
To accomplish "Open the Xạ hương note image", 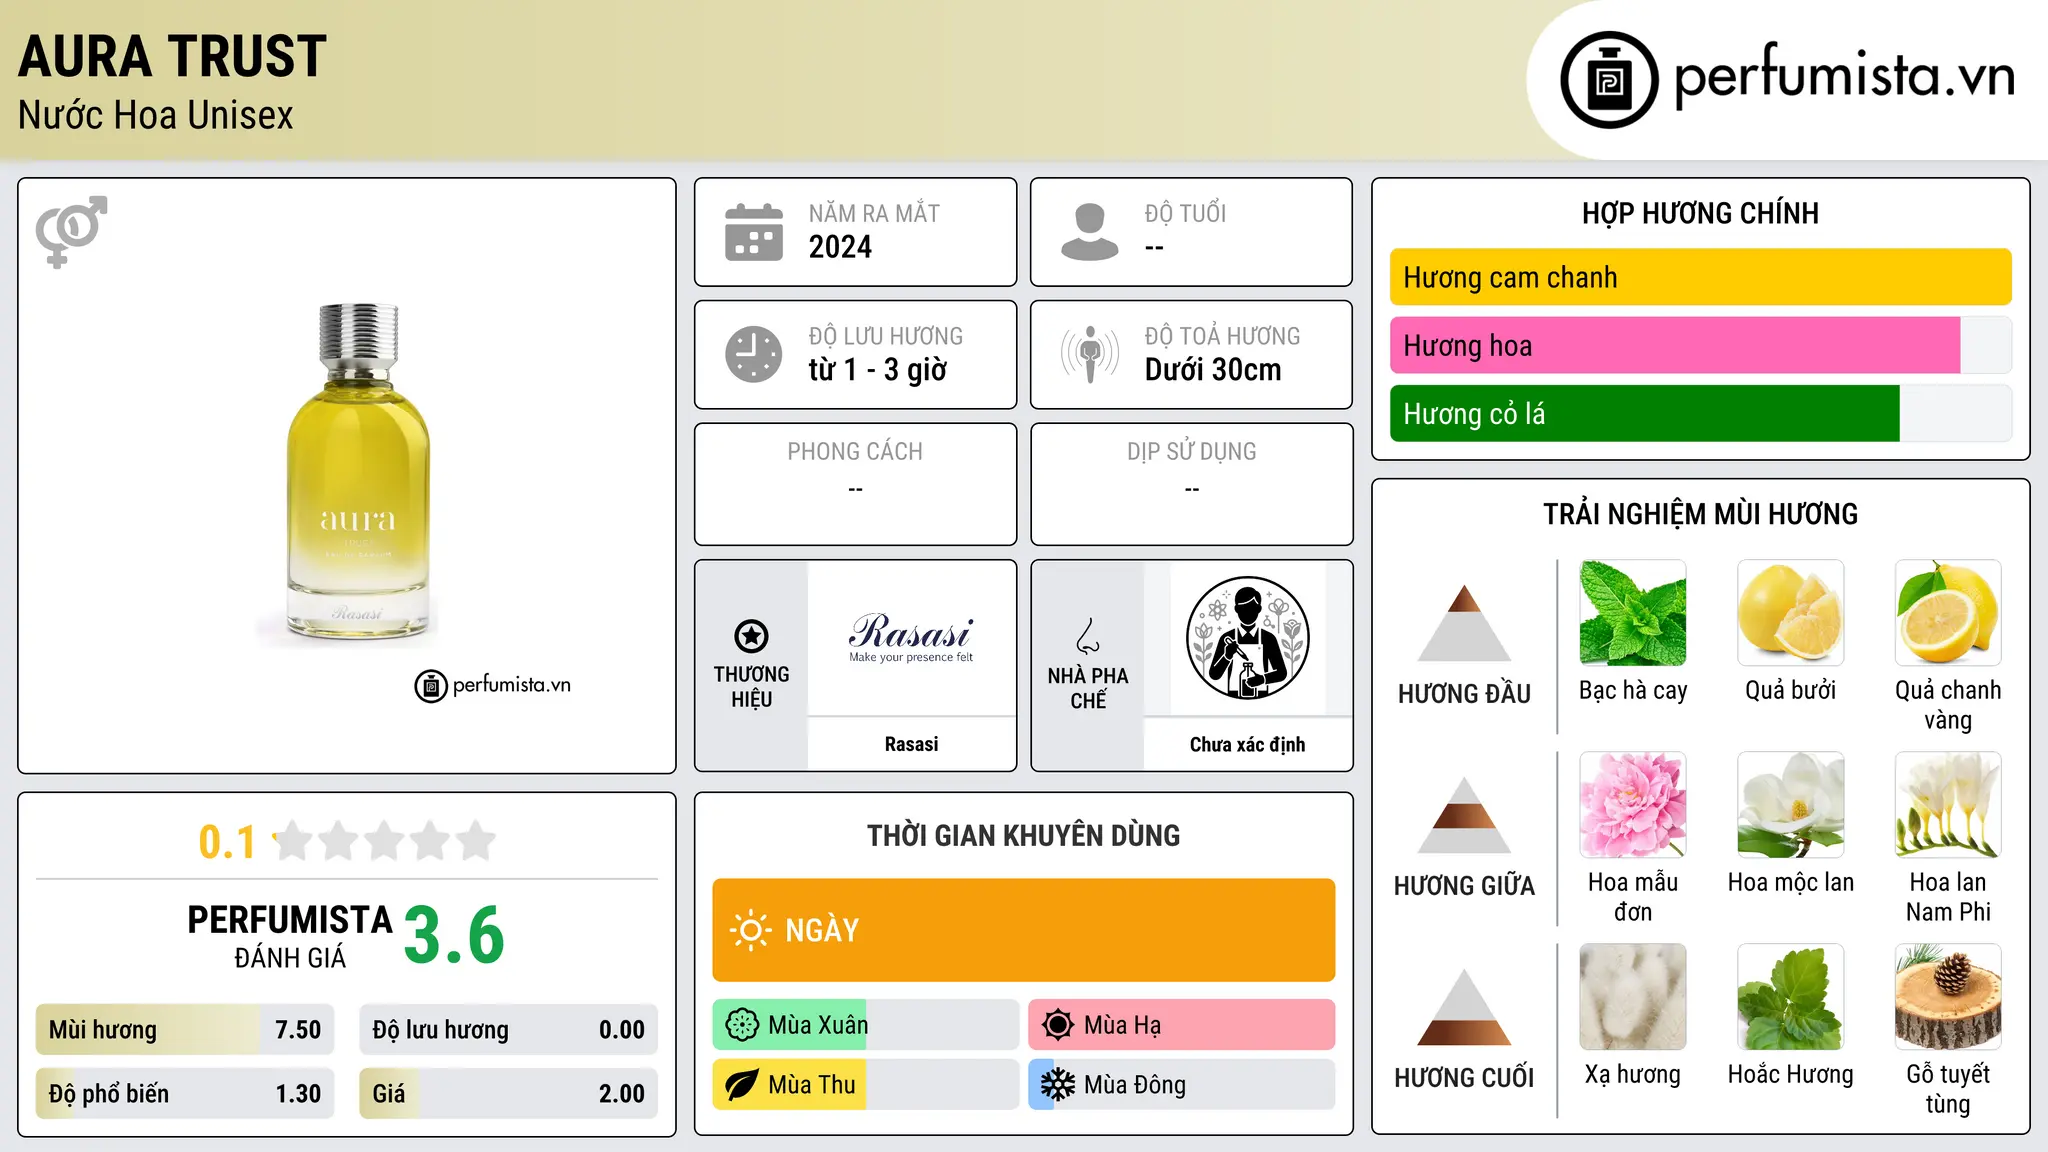I will point(1633,997).
